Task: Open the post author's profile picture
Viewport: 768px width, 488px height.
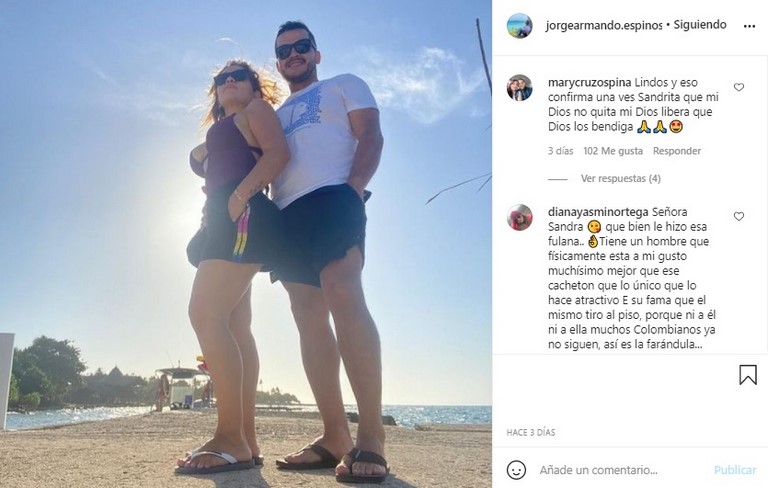Action: tap(519, 25)
